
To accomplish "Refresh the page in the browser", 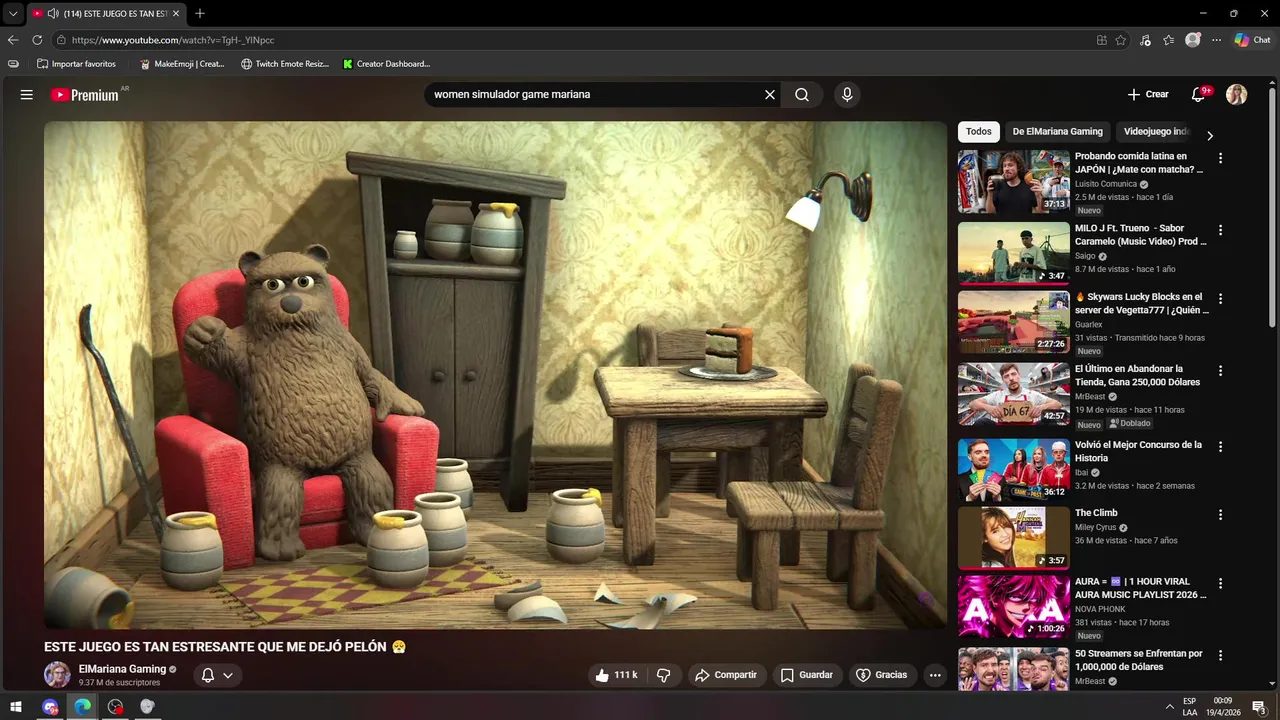I will coord(37,40).
